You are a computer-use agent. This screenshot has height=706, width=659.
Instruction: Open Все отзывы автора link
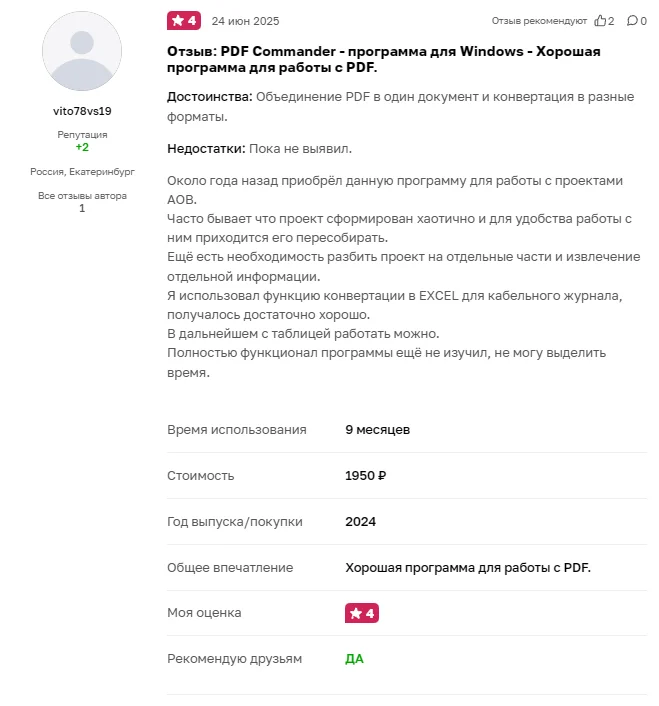82,196
